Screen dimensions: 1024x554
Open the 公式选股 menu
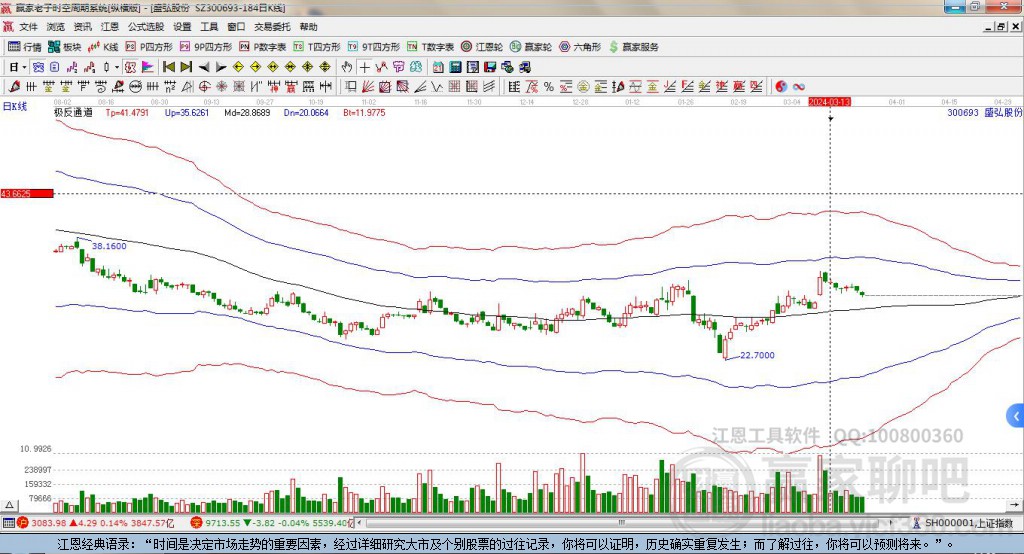pos(146,27)
